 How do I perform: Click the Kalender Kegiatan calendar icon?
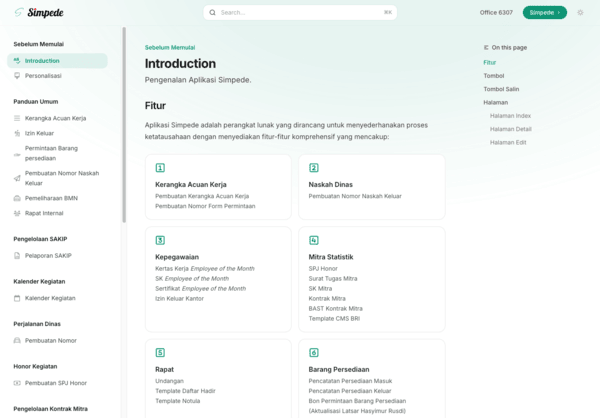17,298
